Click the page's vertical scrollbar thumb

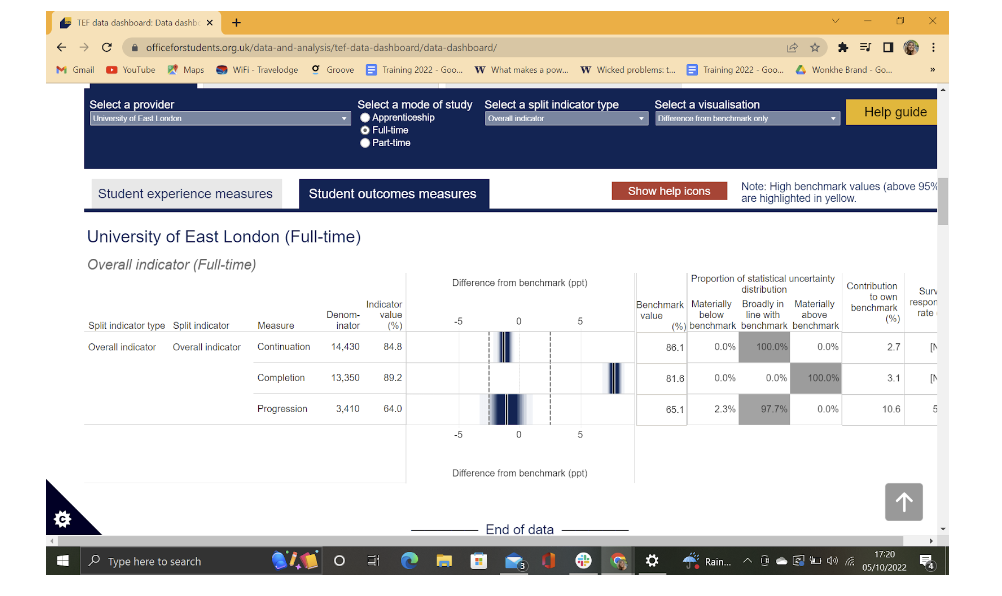(x=943, y=201)
